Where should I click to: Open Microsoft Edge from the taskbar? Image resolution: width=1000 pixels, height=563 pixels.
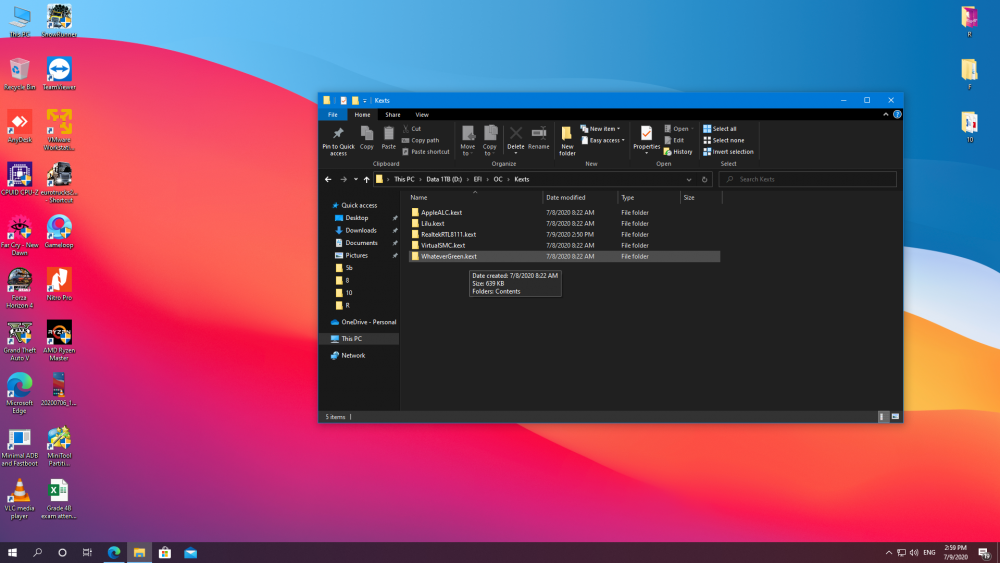[114, 552]
